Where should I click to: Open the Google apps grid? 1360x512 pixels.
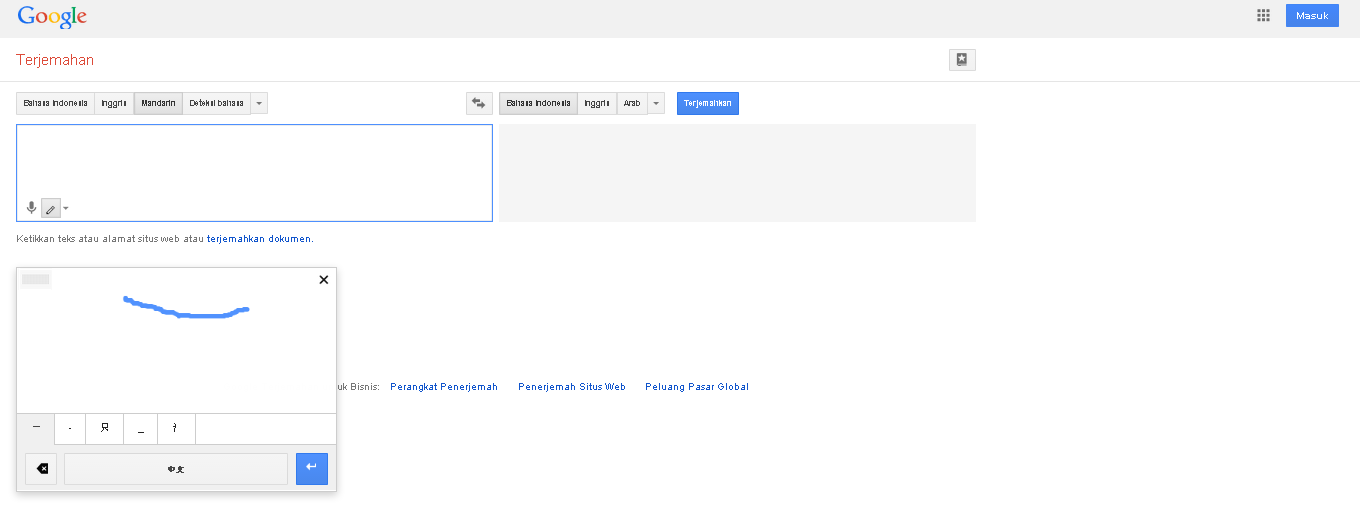pos(1263,15)
